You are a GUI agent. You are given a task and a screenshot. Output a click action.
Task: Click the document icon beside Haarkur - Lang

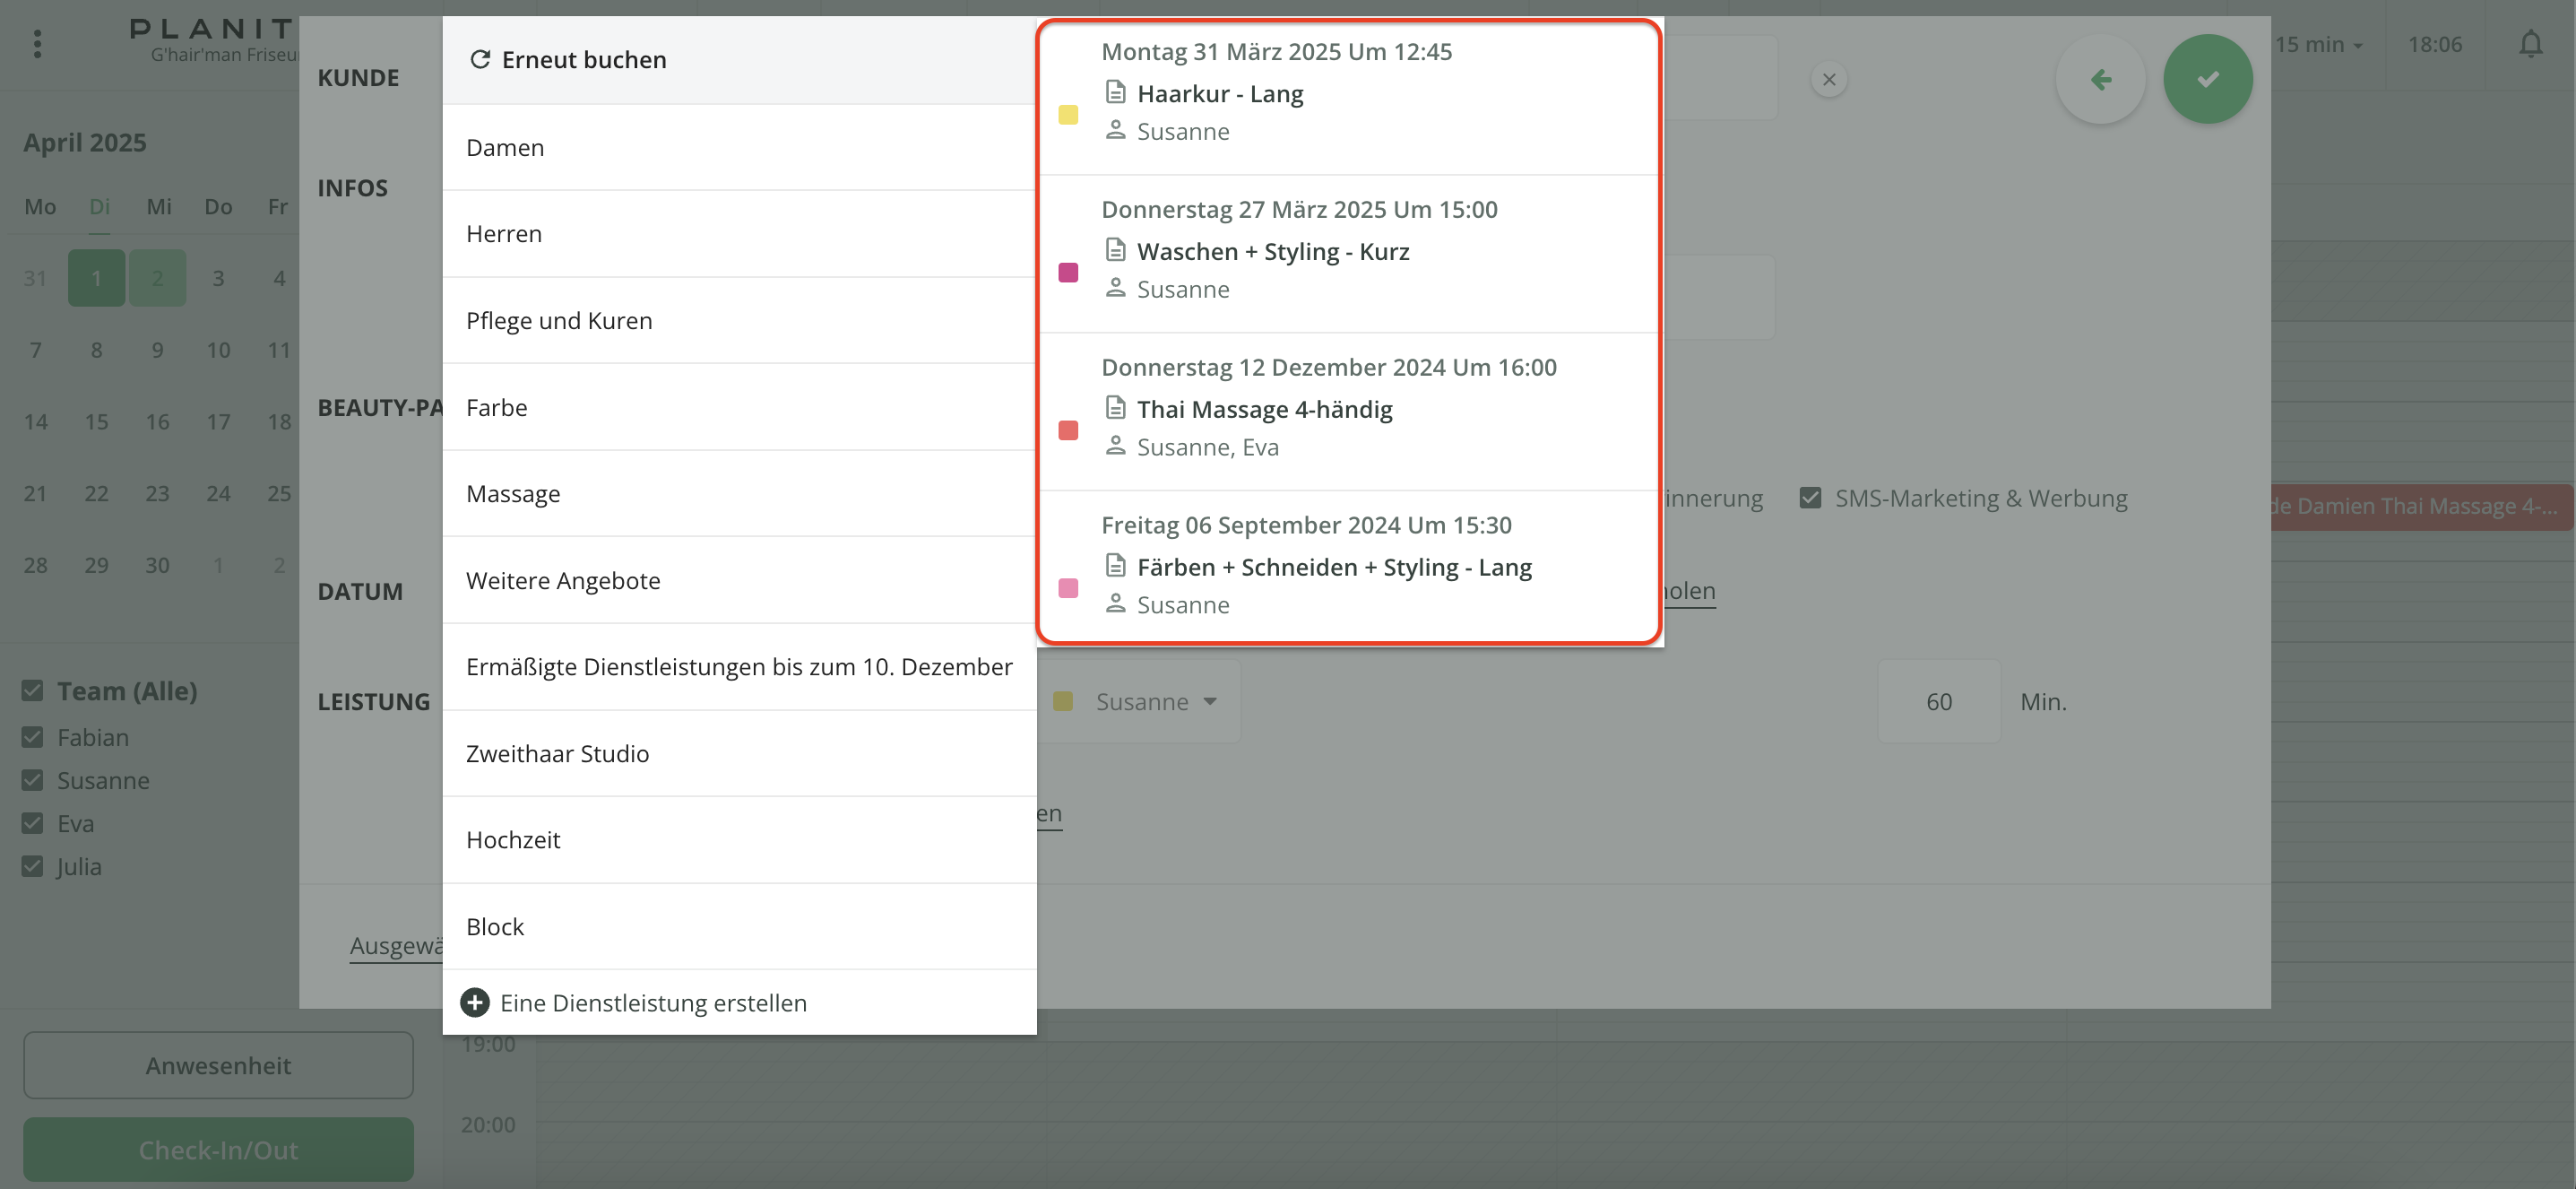tap(1115, 93)
